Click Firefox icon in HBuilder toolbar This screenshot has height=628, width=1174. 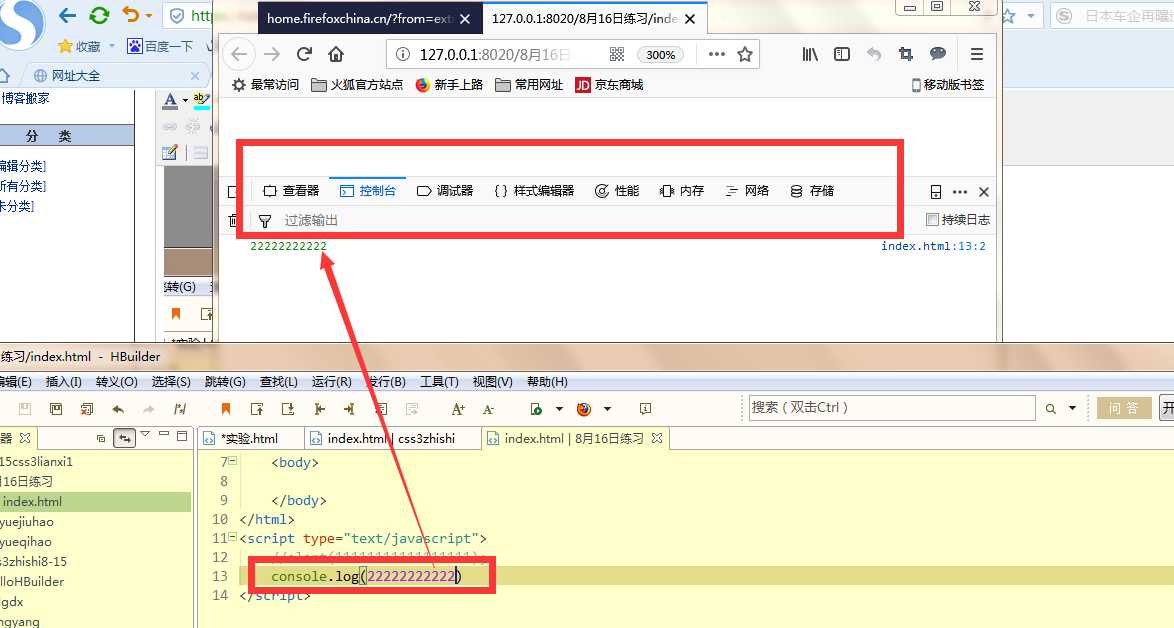click(584, 409)
